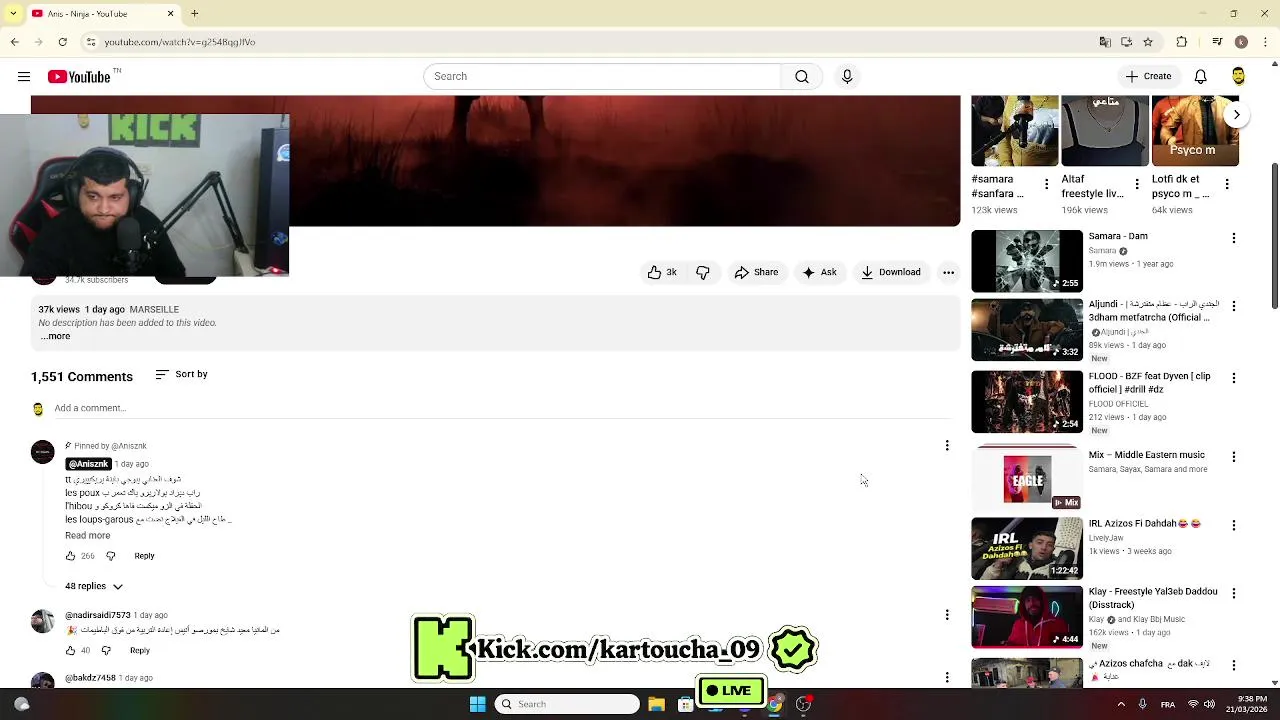
Task: Open Chrome three-dot menu
Action: 1266,42
